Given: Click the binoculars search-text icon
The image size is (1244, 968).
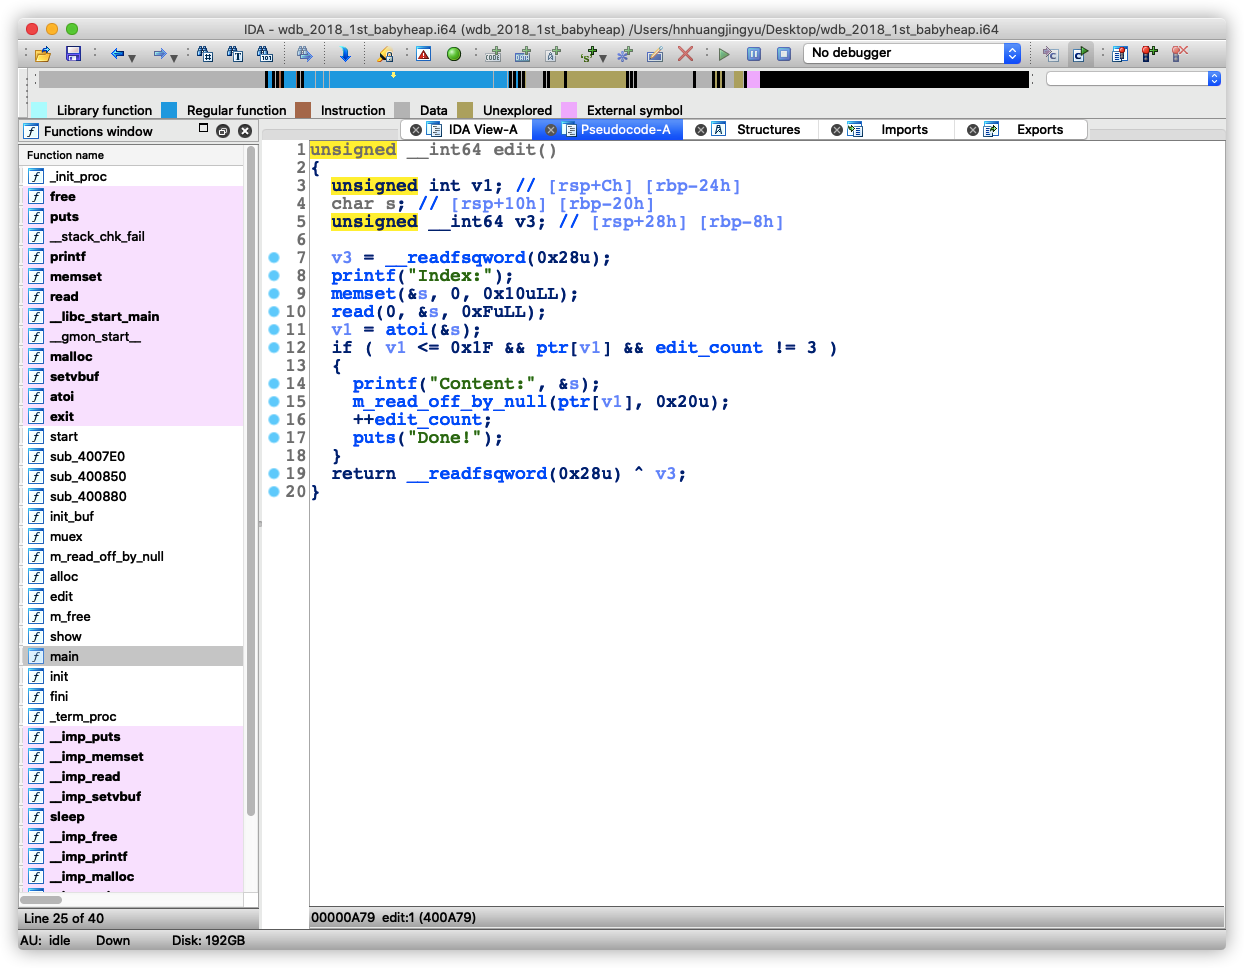Looking at the screenshot, I should click(235, 54).
